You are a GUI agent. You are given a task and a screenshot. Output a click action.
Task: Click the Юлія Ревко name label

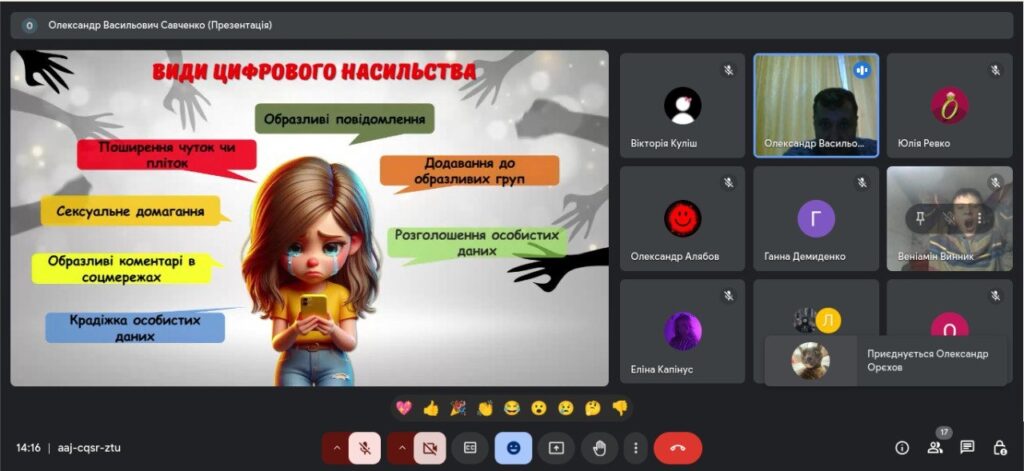click(924, 143)
